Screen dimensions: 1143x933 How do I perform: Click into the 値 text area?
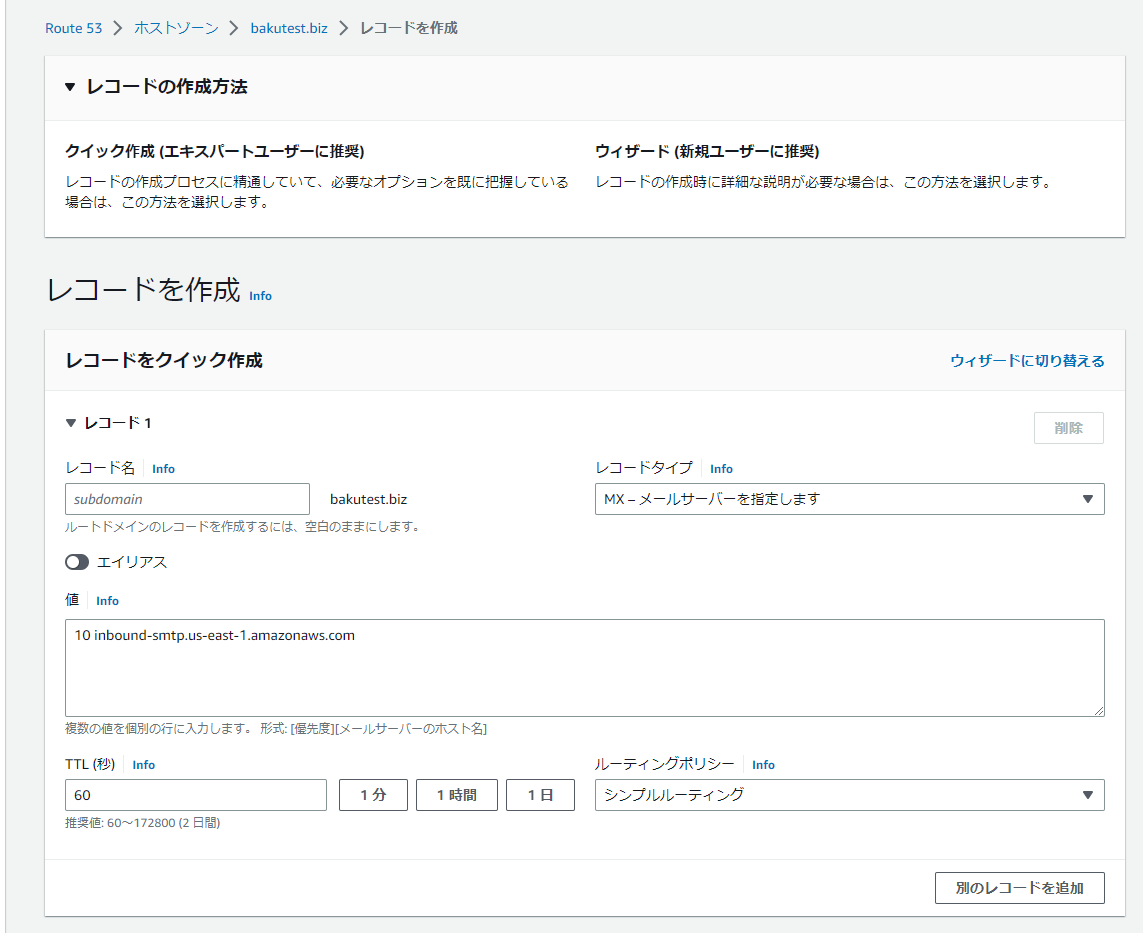coord(585,668)
